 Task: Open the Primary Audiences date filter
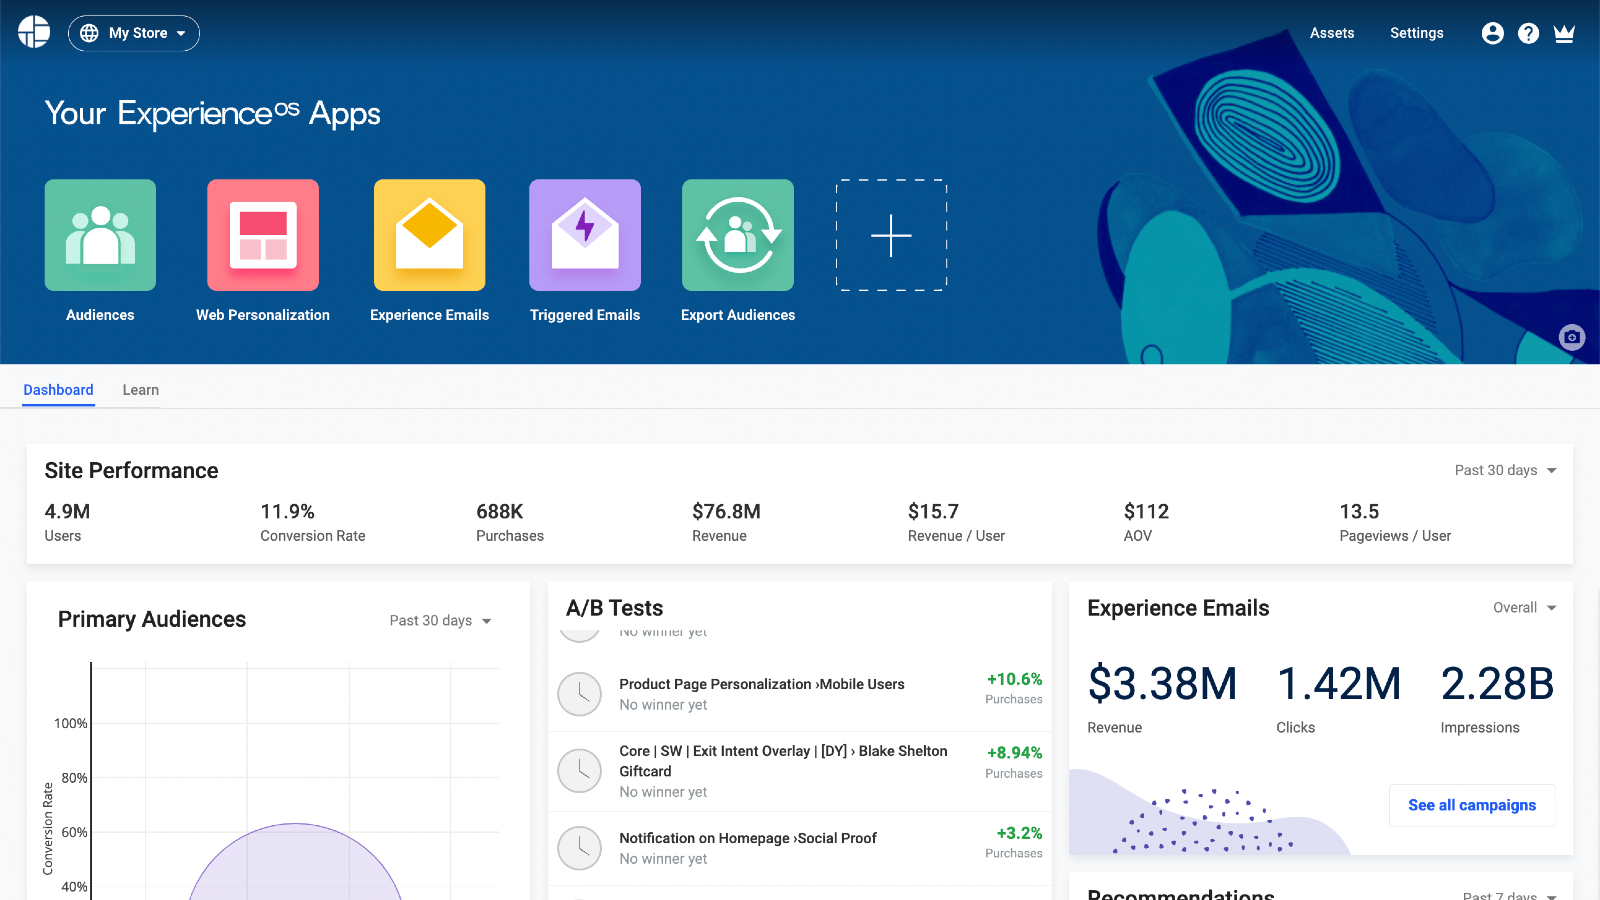[x=441, y=620]
